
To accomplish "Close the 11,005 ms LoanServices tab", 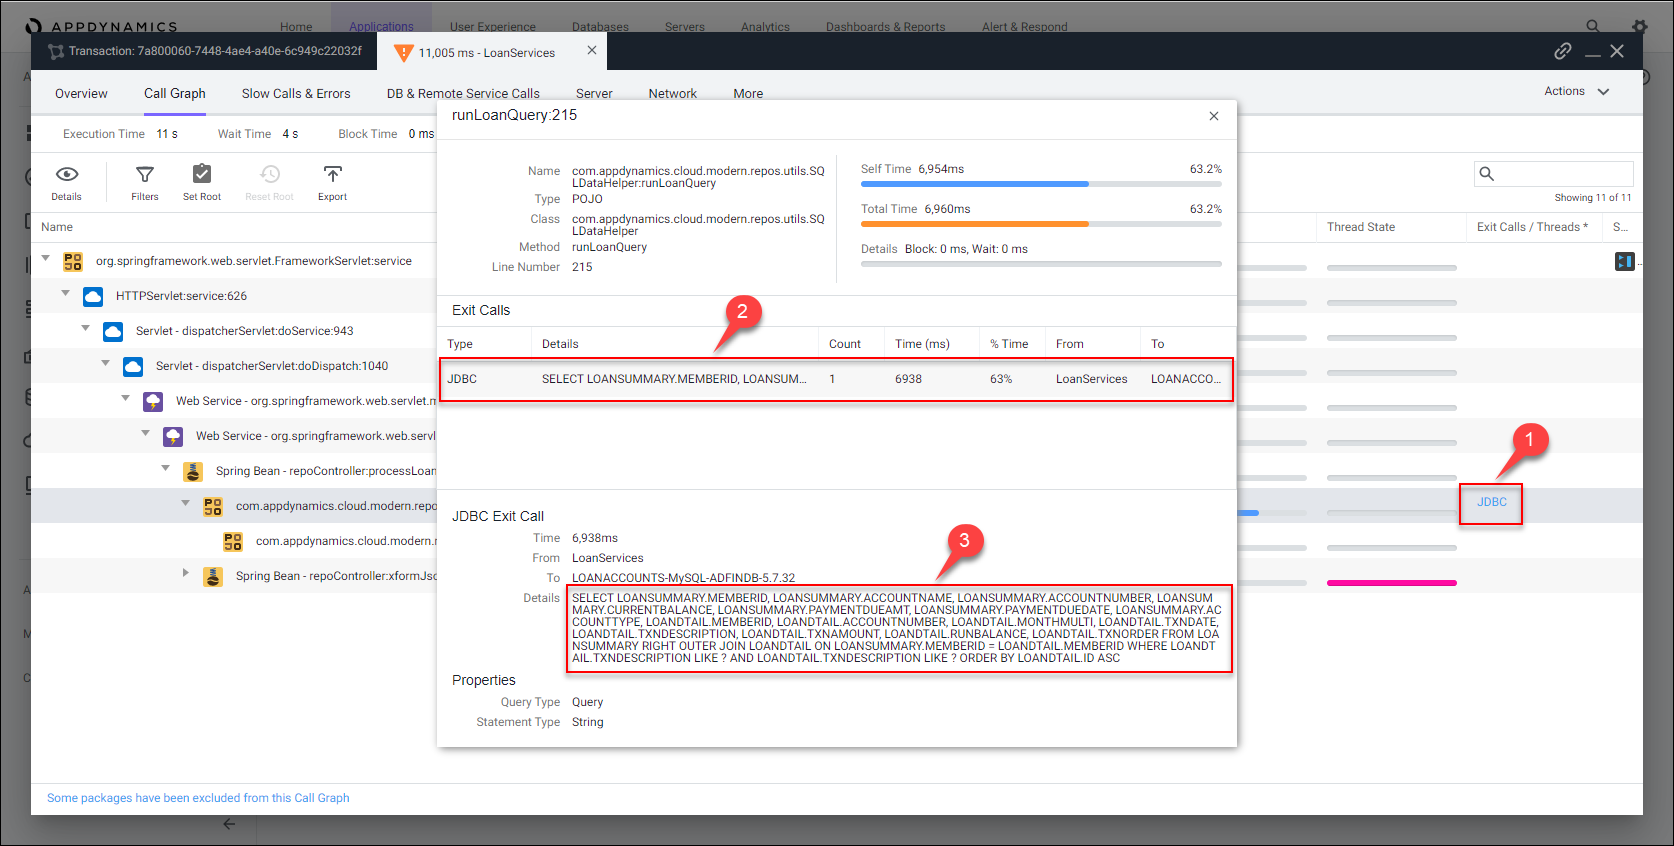I will tap(592, 51).
